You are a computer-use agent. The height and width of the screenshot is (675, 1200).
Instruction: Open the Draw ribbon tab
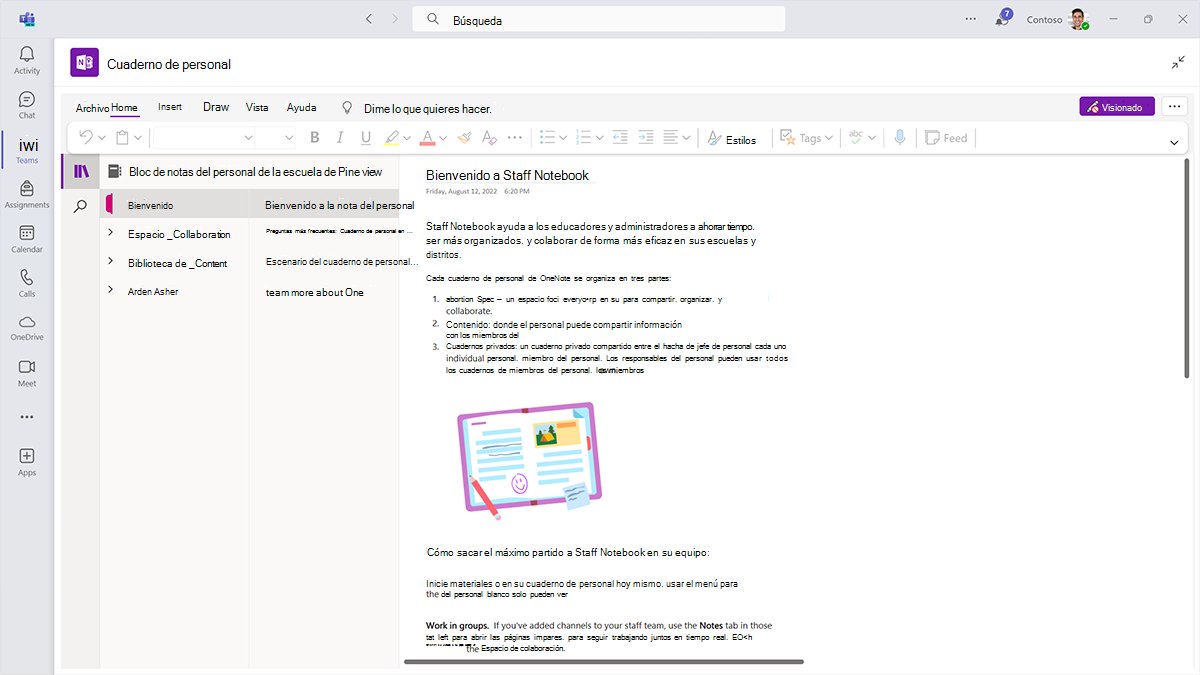(216, 107)
